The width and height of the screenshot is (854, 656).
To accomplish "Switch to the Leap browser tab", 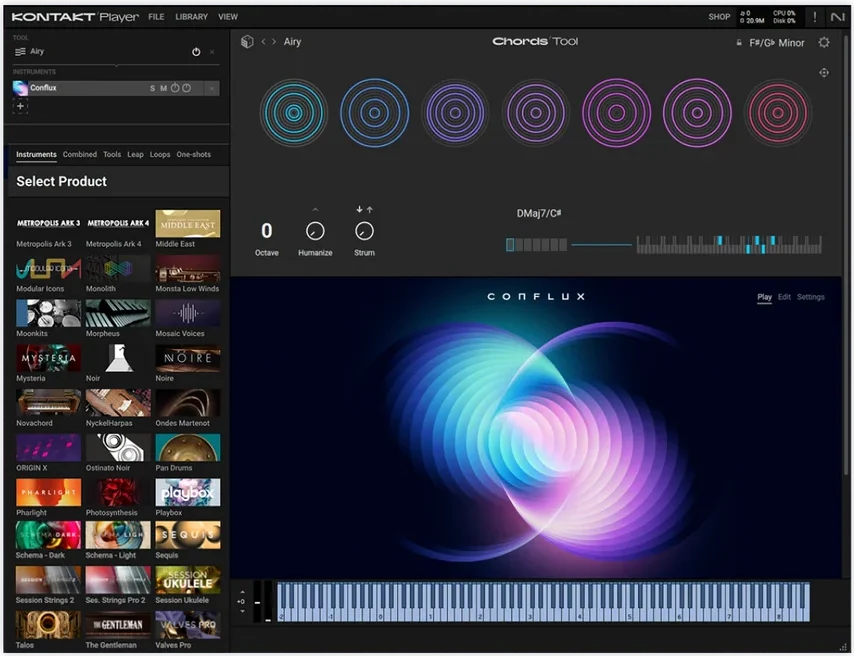I will [135, 155].
